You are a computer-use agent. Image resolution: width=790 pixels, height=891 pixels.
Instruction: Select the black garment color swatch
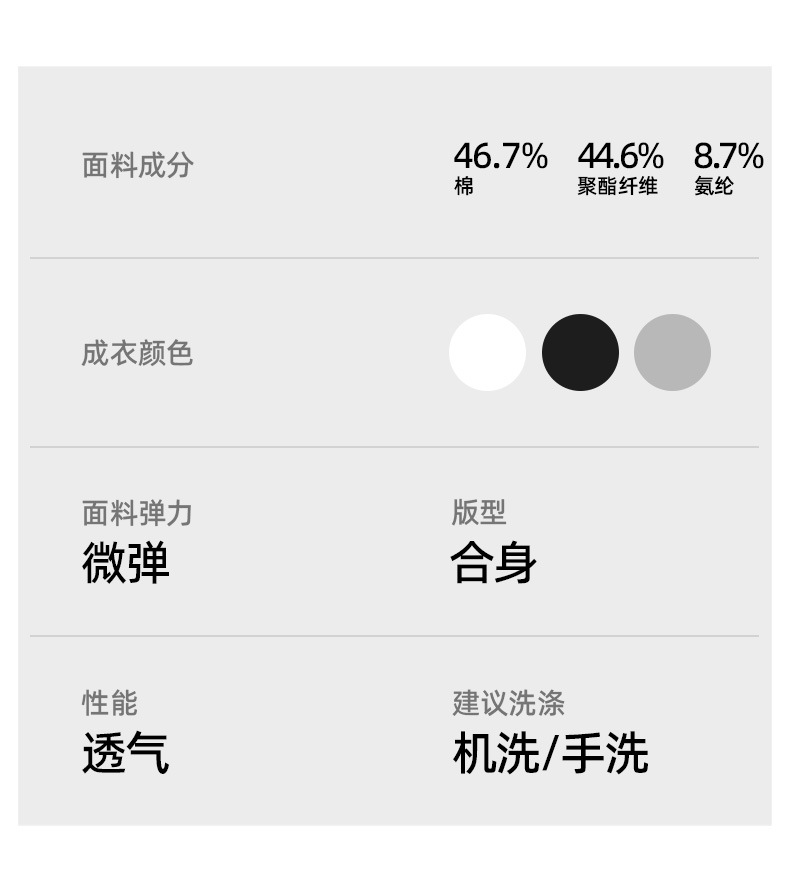coord(580,353)
